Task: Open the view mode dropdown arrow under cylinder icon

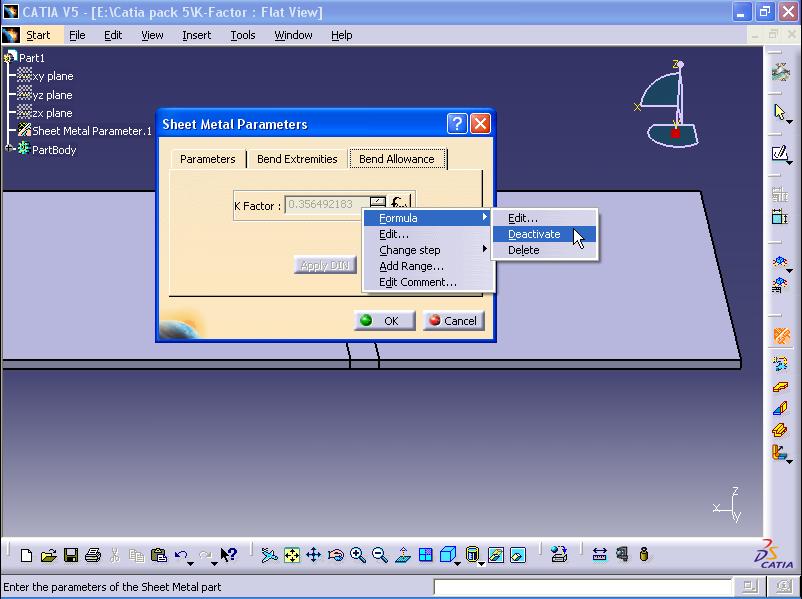Action: pos(481,564)
